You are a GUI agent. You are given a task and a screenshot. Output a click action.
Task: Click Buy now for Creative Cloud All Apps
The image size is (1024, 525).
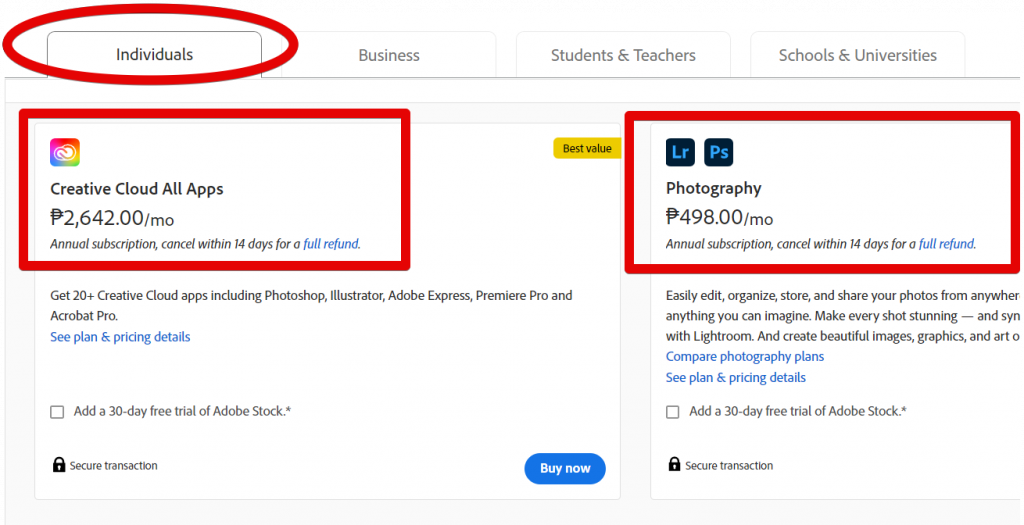click(565, 468)
